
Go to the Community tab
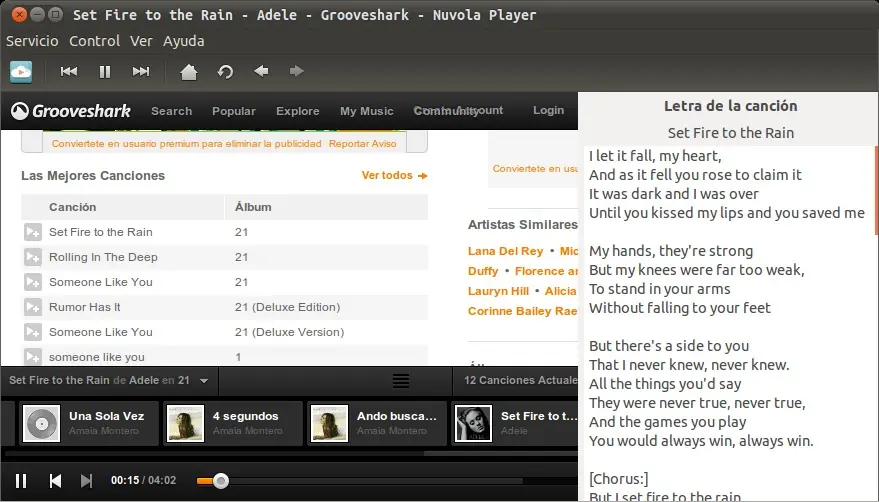coord(446,111)
